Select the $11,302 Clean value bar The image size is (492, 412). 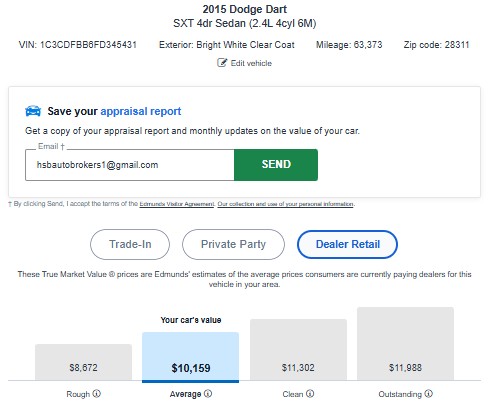pos(298,349)
